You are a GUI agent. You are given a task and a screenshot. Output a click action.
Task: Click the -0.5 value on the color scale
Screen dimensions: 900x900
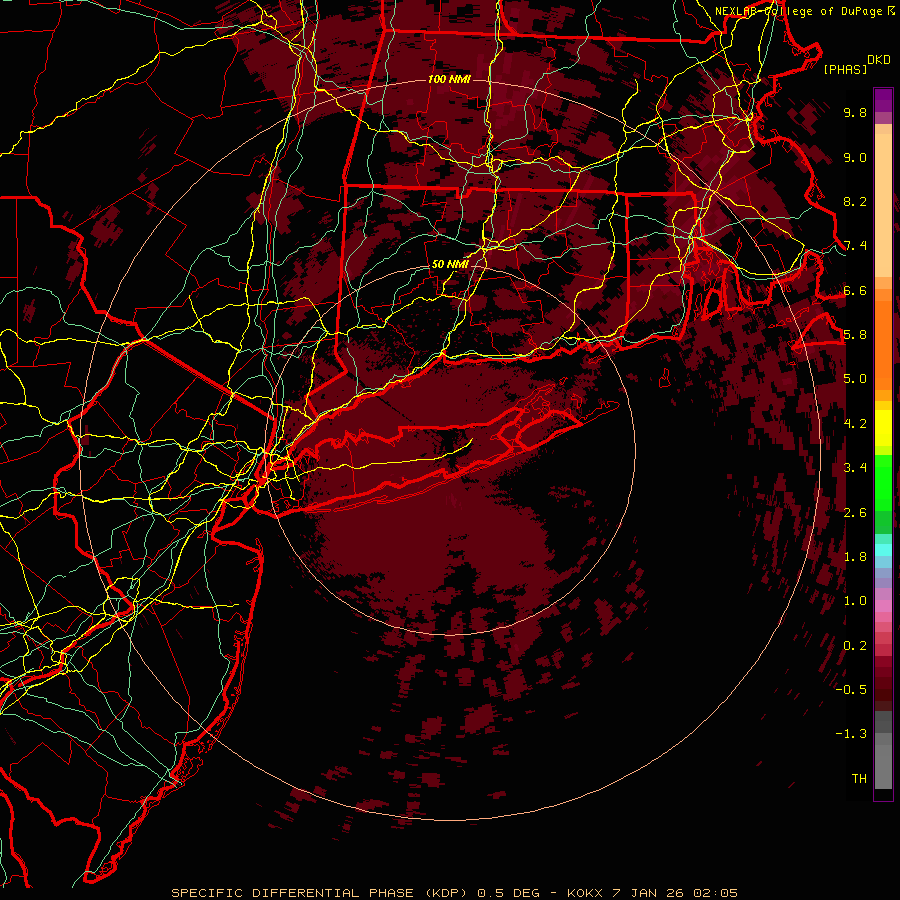point(851,690)
